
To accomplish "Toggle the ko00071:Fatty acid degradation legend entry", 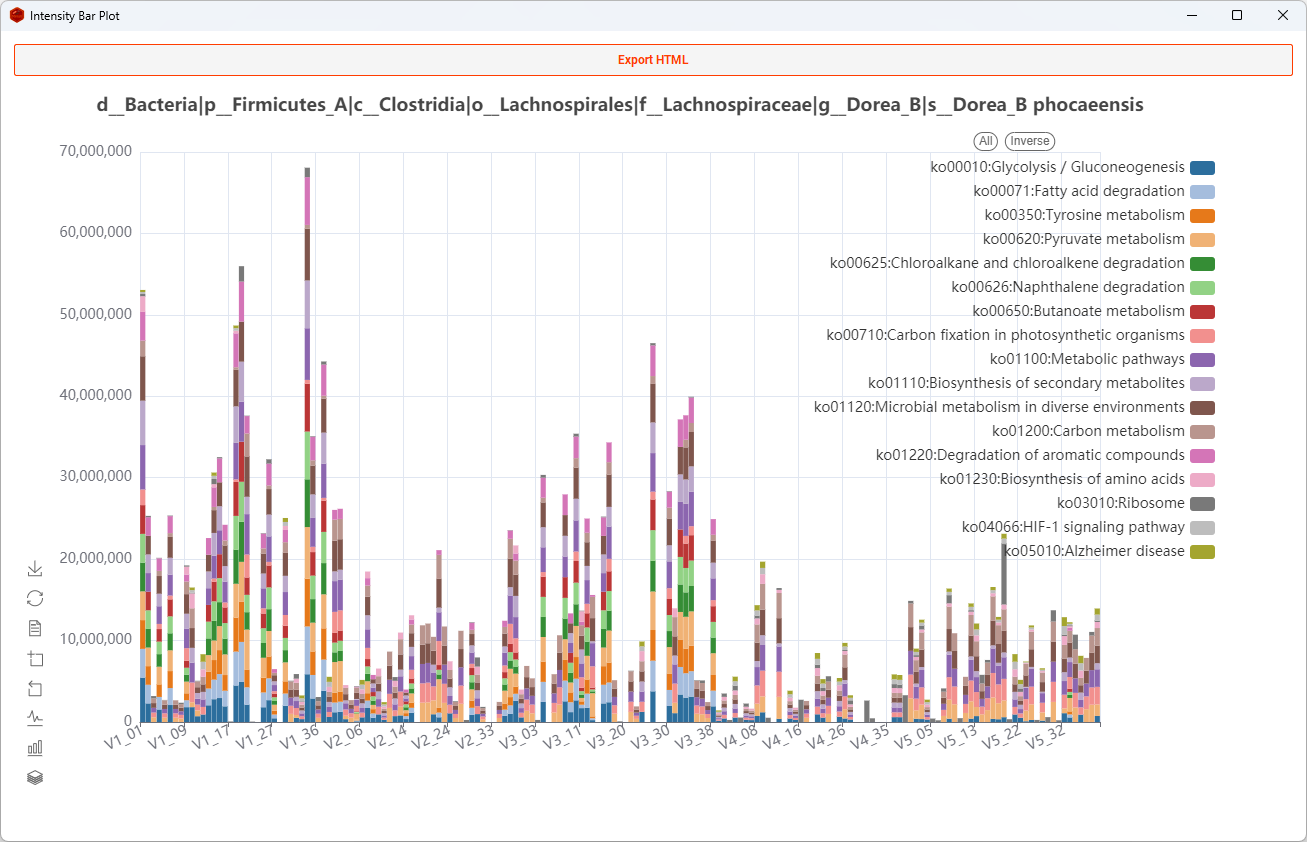I will [x=1078, y=192].
